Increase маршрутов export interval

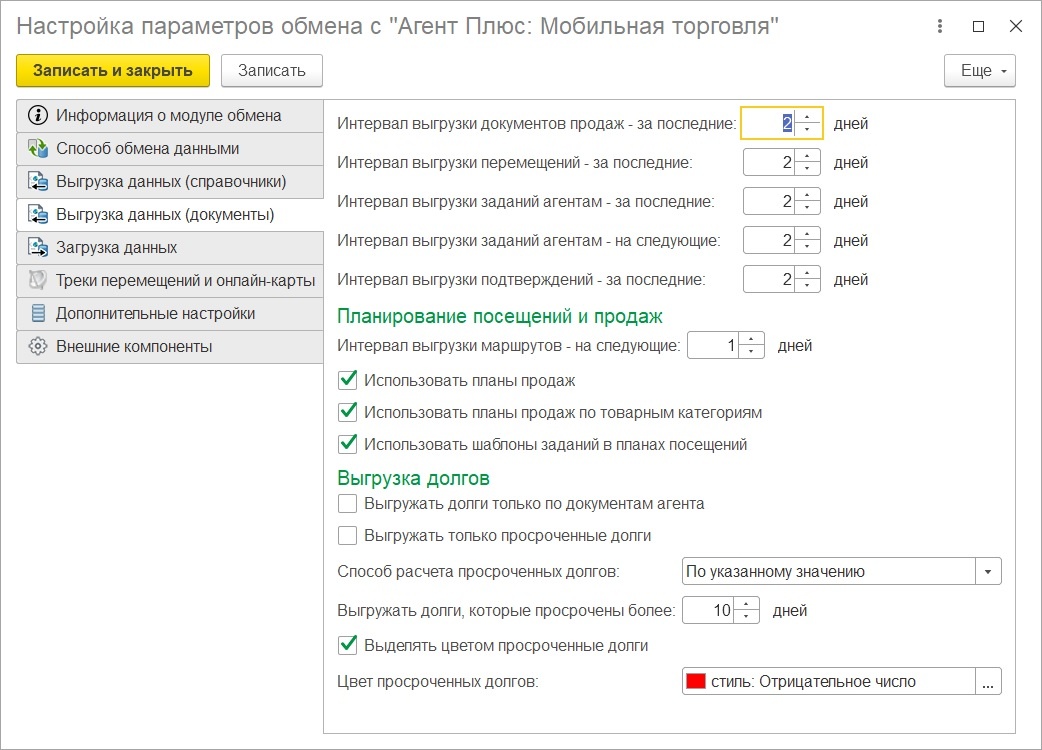[x=752, y=339]
